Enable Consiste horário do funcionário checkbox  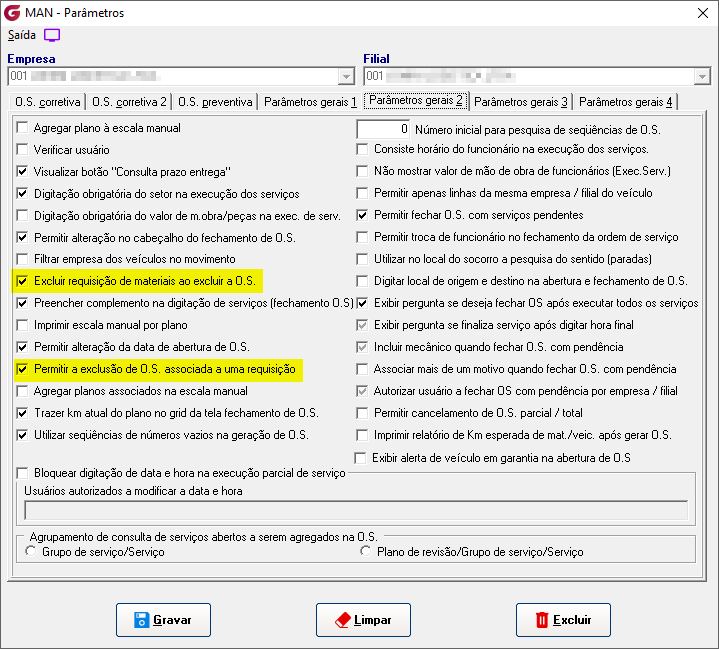pos(362,149)
